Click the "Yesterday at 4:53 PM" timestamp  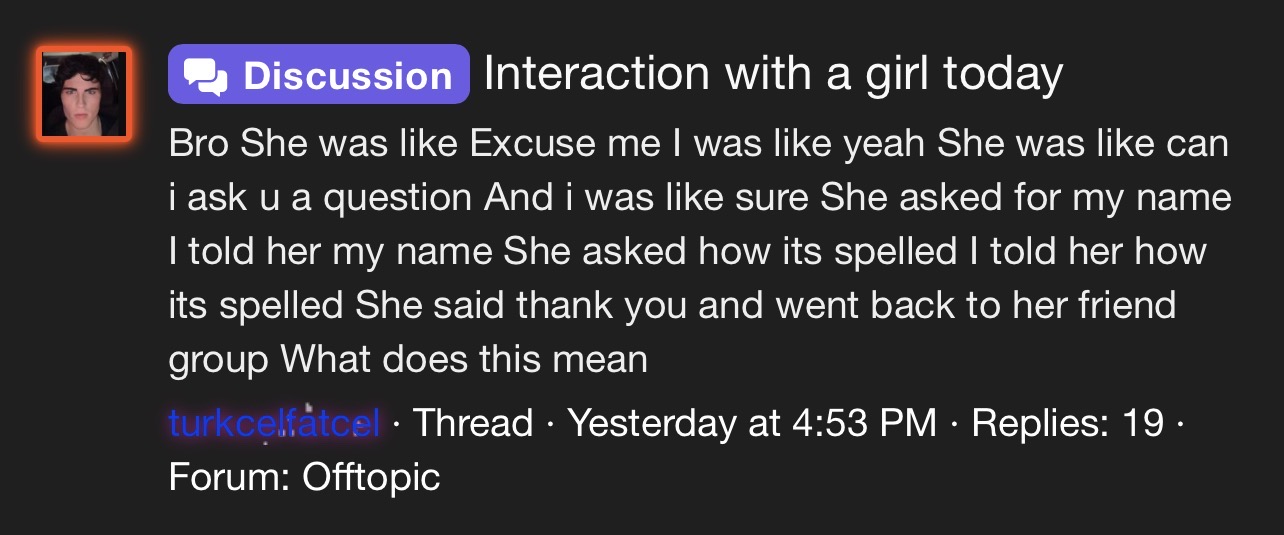click(752, 423)
